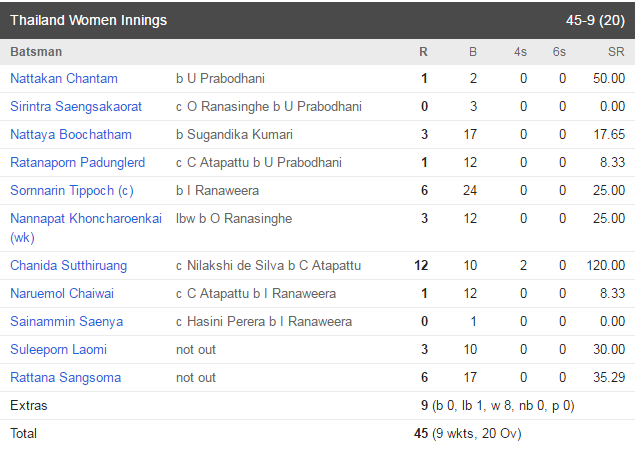The width and height of the screenshot is (636, 454).
Task: Click the Extras row label
Action: (29, 405)
